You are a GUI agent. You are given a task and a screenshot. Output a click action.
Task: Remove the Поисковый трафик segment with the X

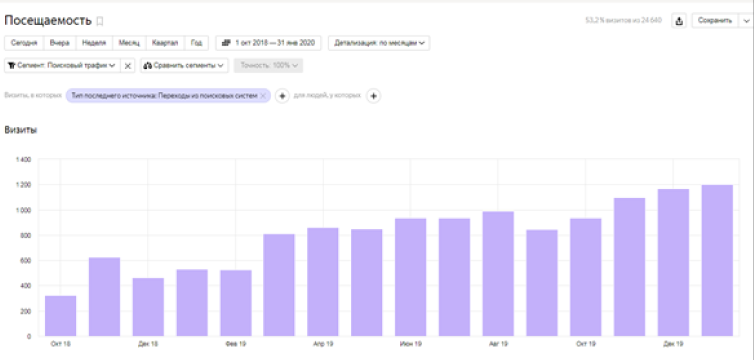[x=127, y=66]
